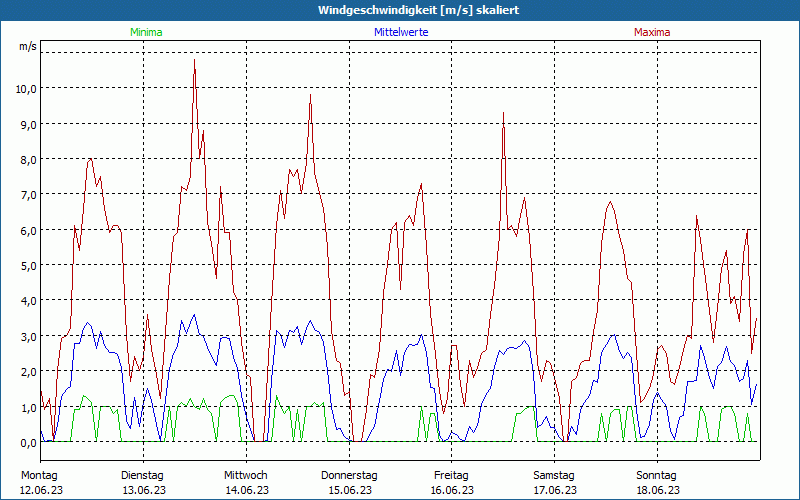Click the 3,0 y-axis value

(x=28, y=336)
